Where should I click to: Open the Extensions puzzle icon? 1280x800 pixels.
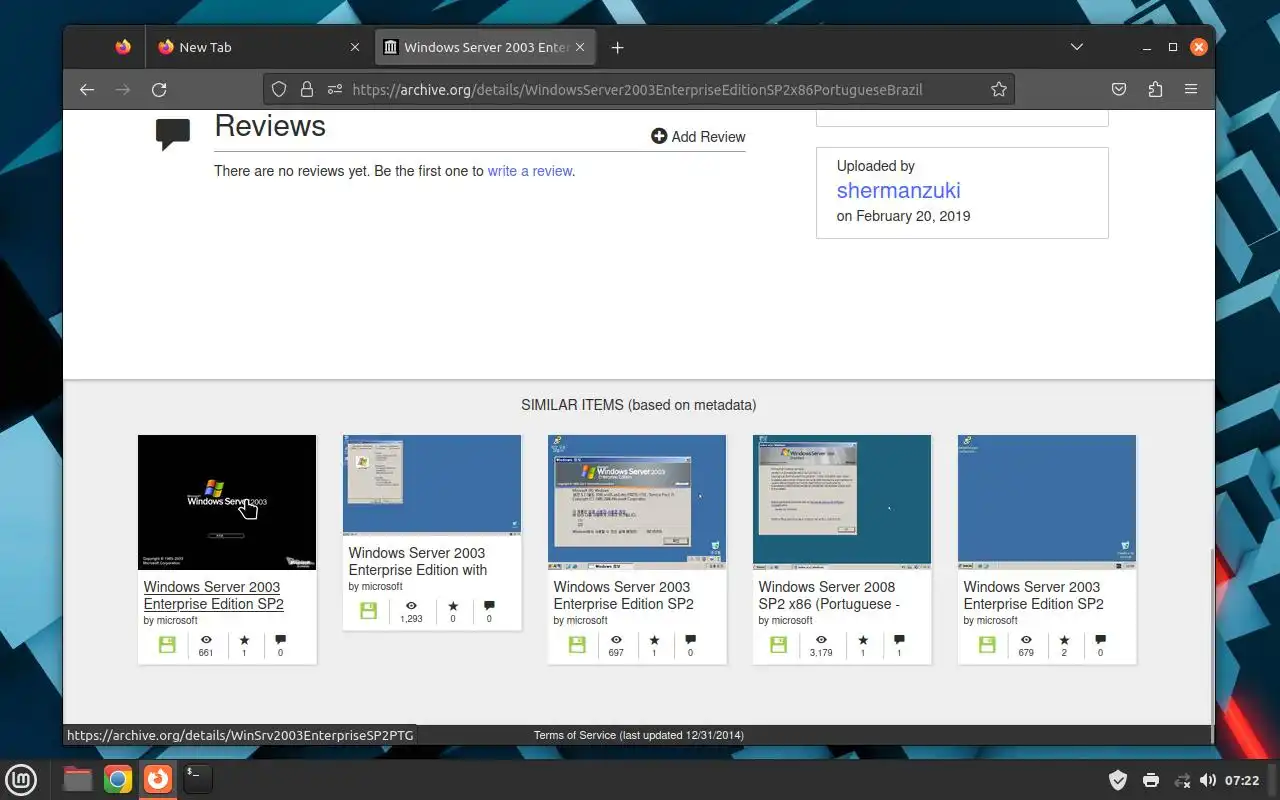click(1155, 90)
